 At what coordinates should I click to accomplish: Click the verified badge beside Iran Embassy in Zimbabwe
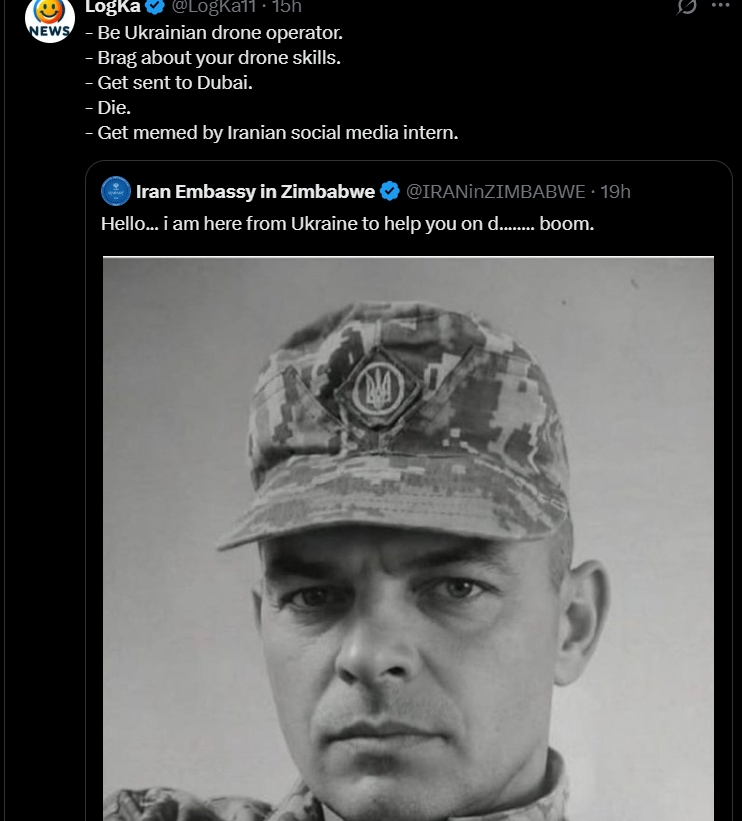pos(390,191)
